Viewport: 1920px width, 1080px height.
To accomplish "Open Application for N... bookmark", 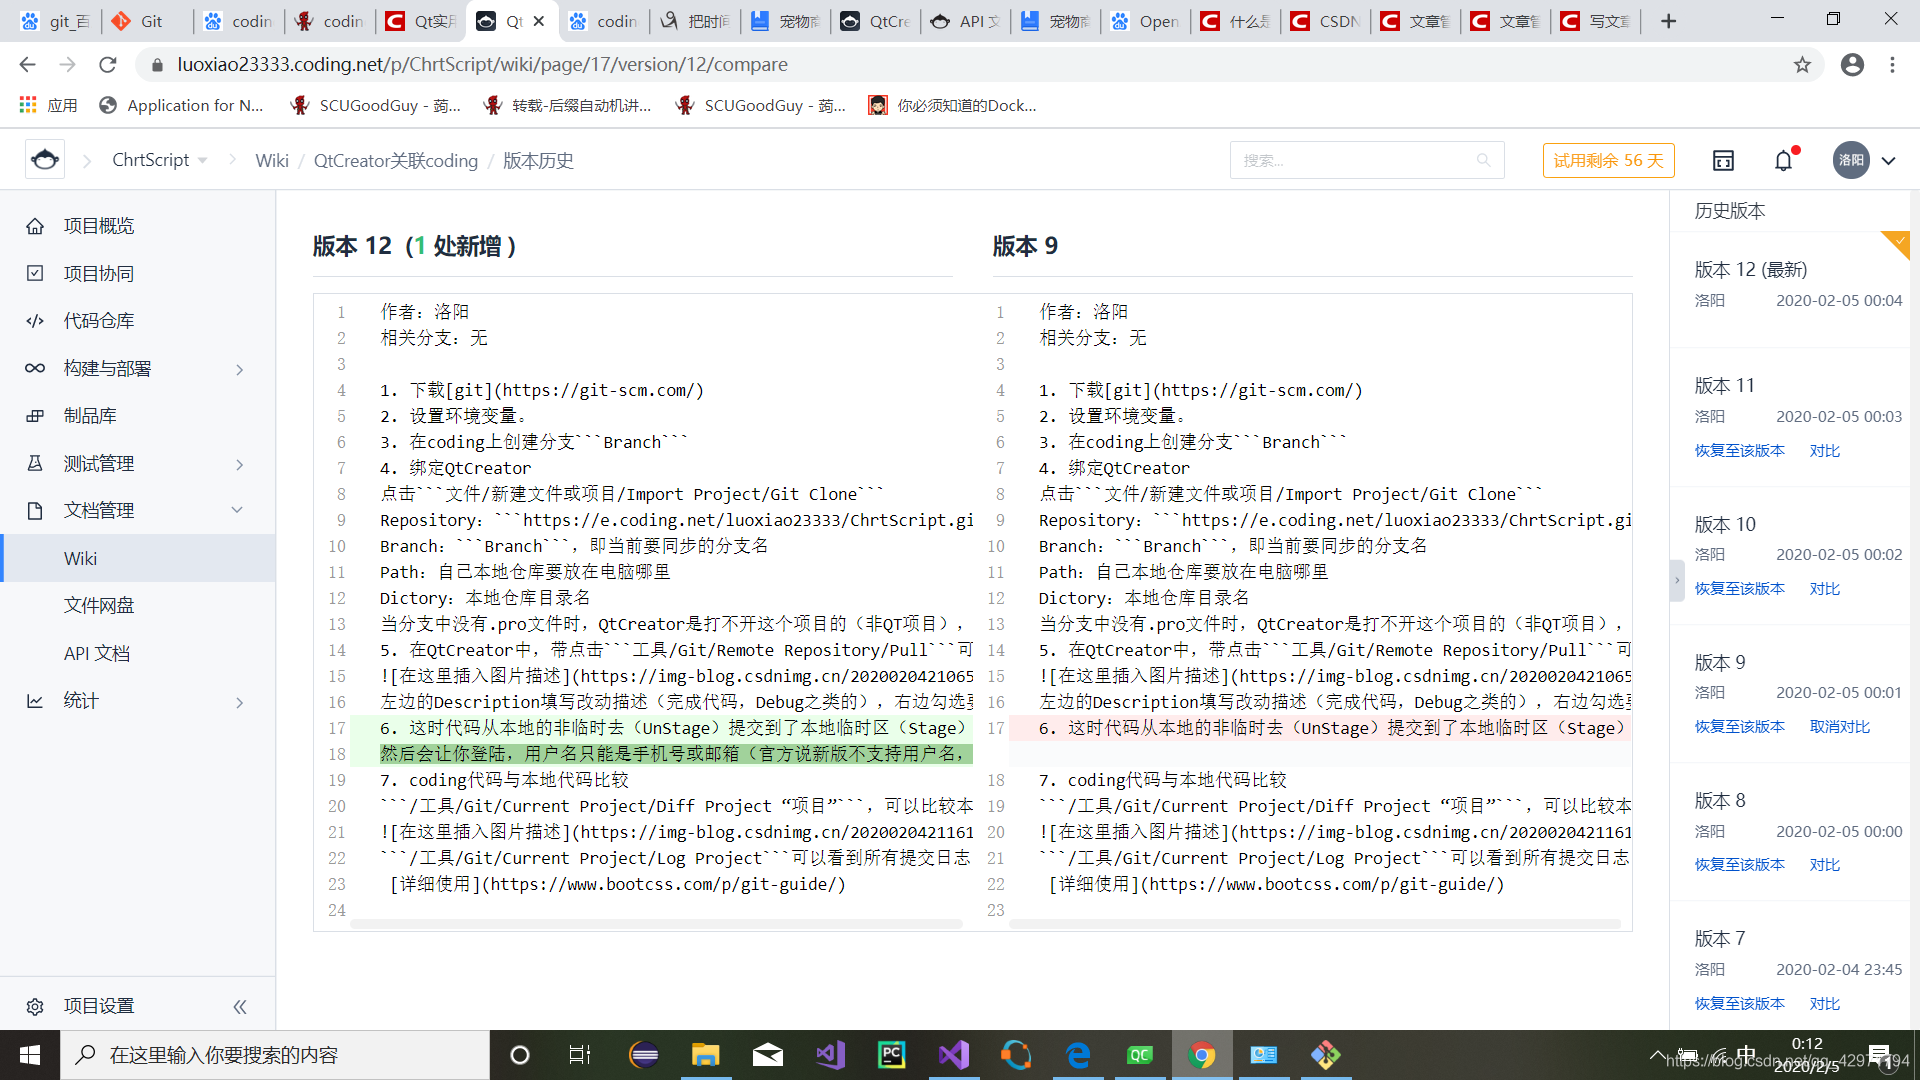I will [182, 105].
